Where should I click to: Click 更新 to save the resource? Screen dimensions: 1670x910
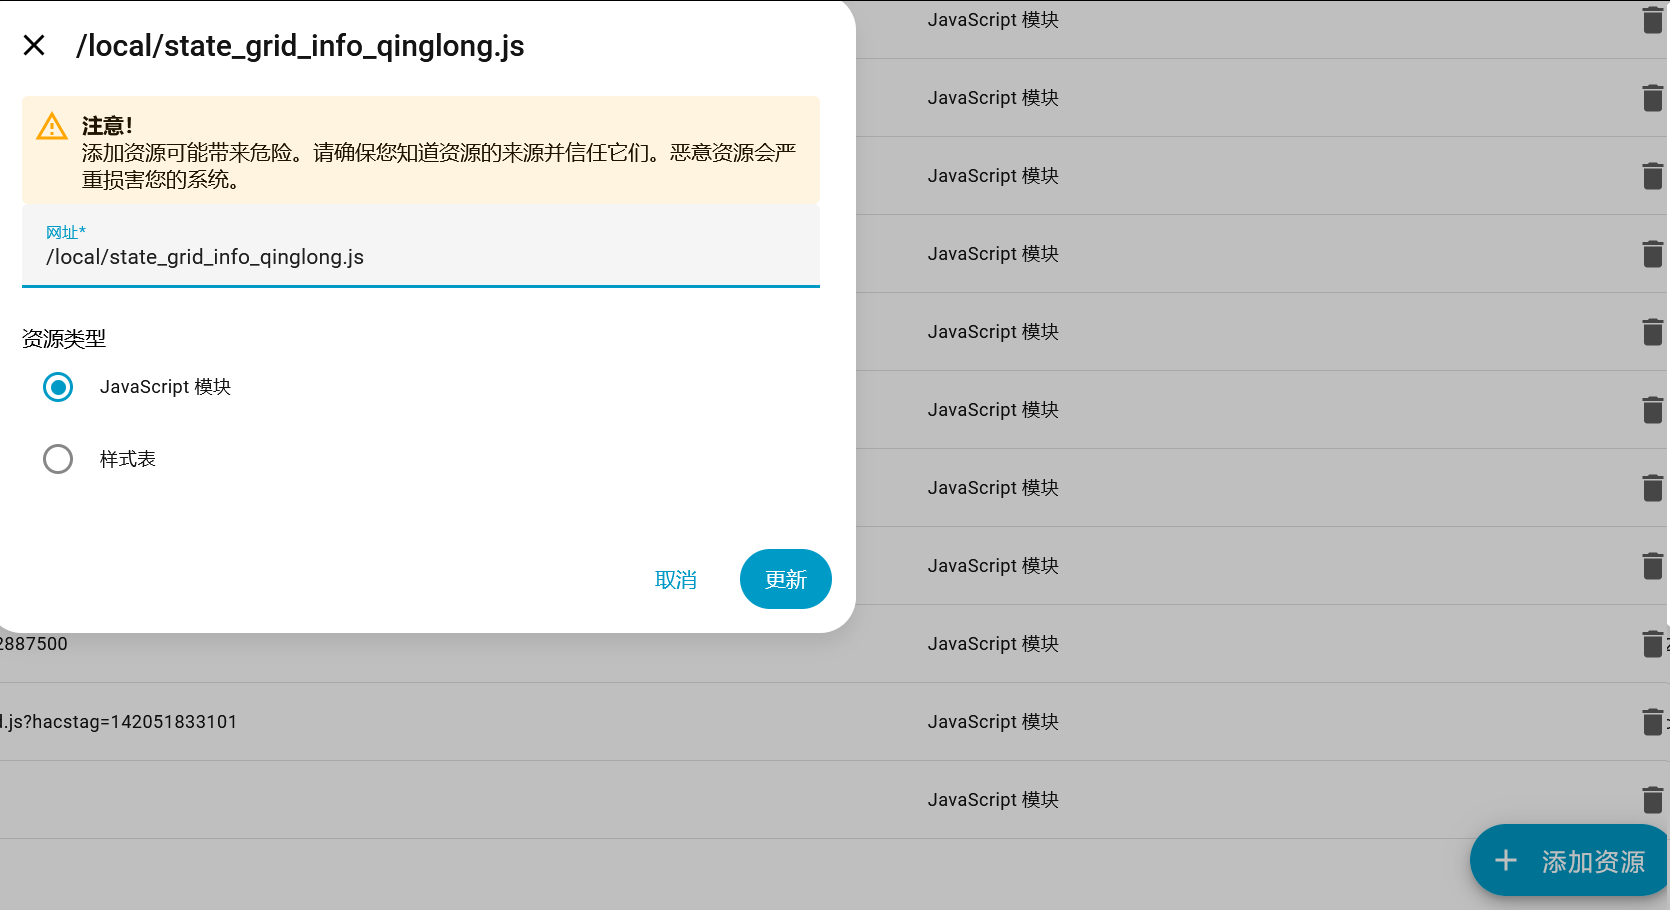pyautogui.click(x=785, y=579)
